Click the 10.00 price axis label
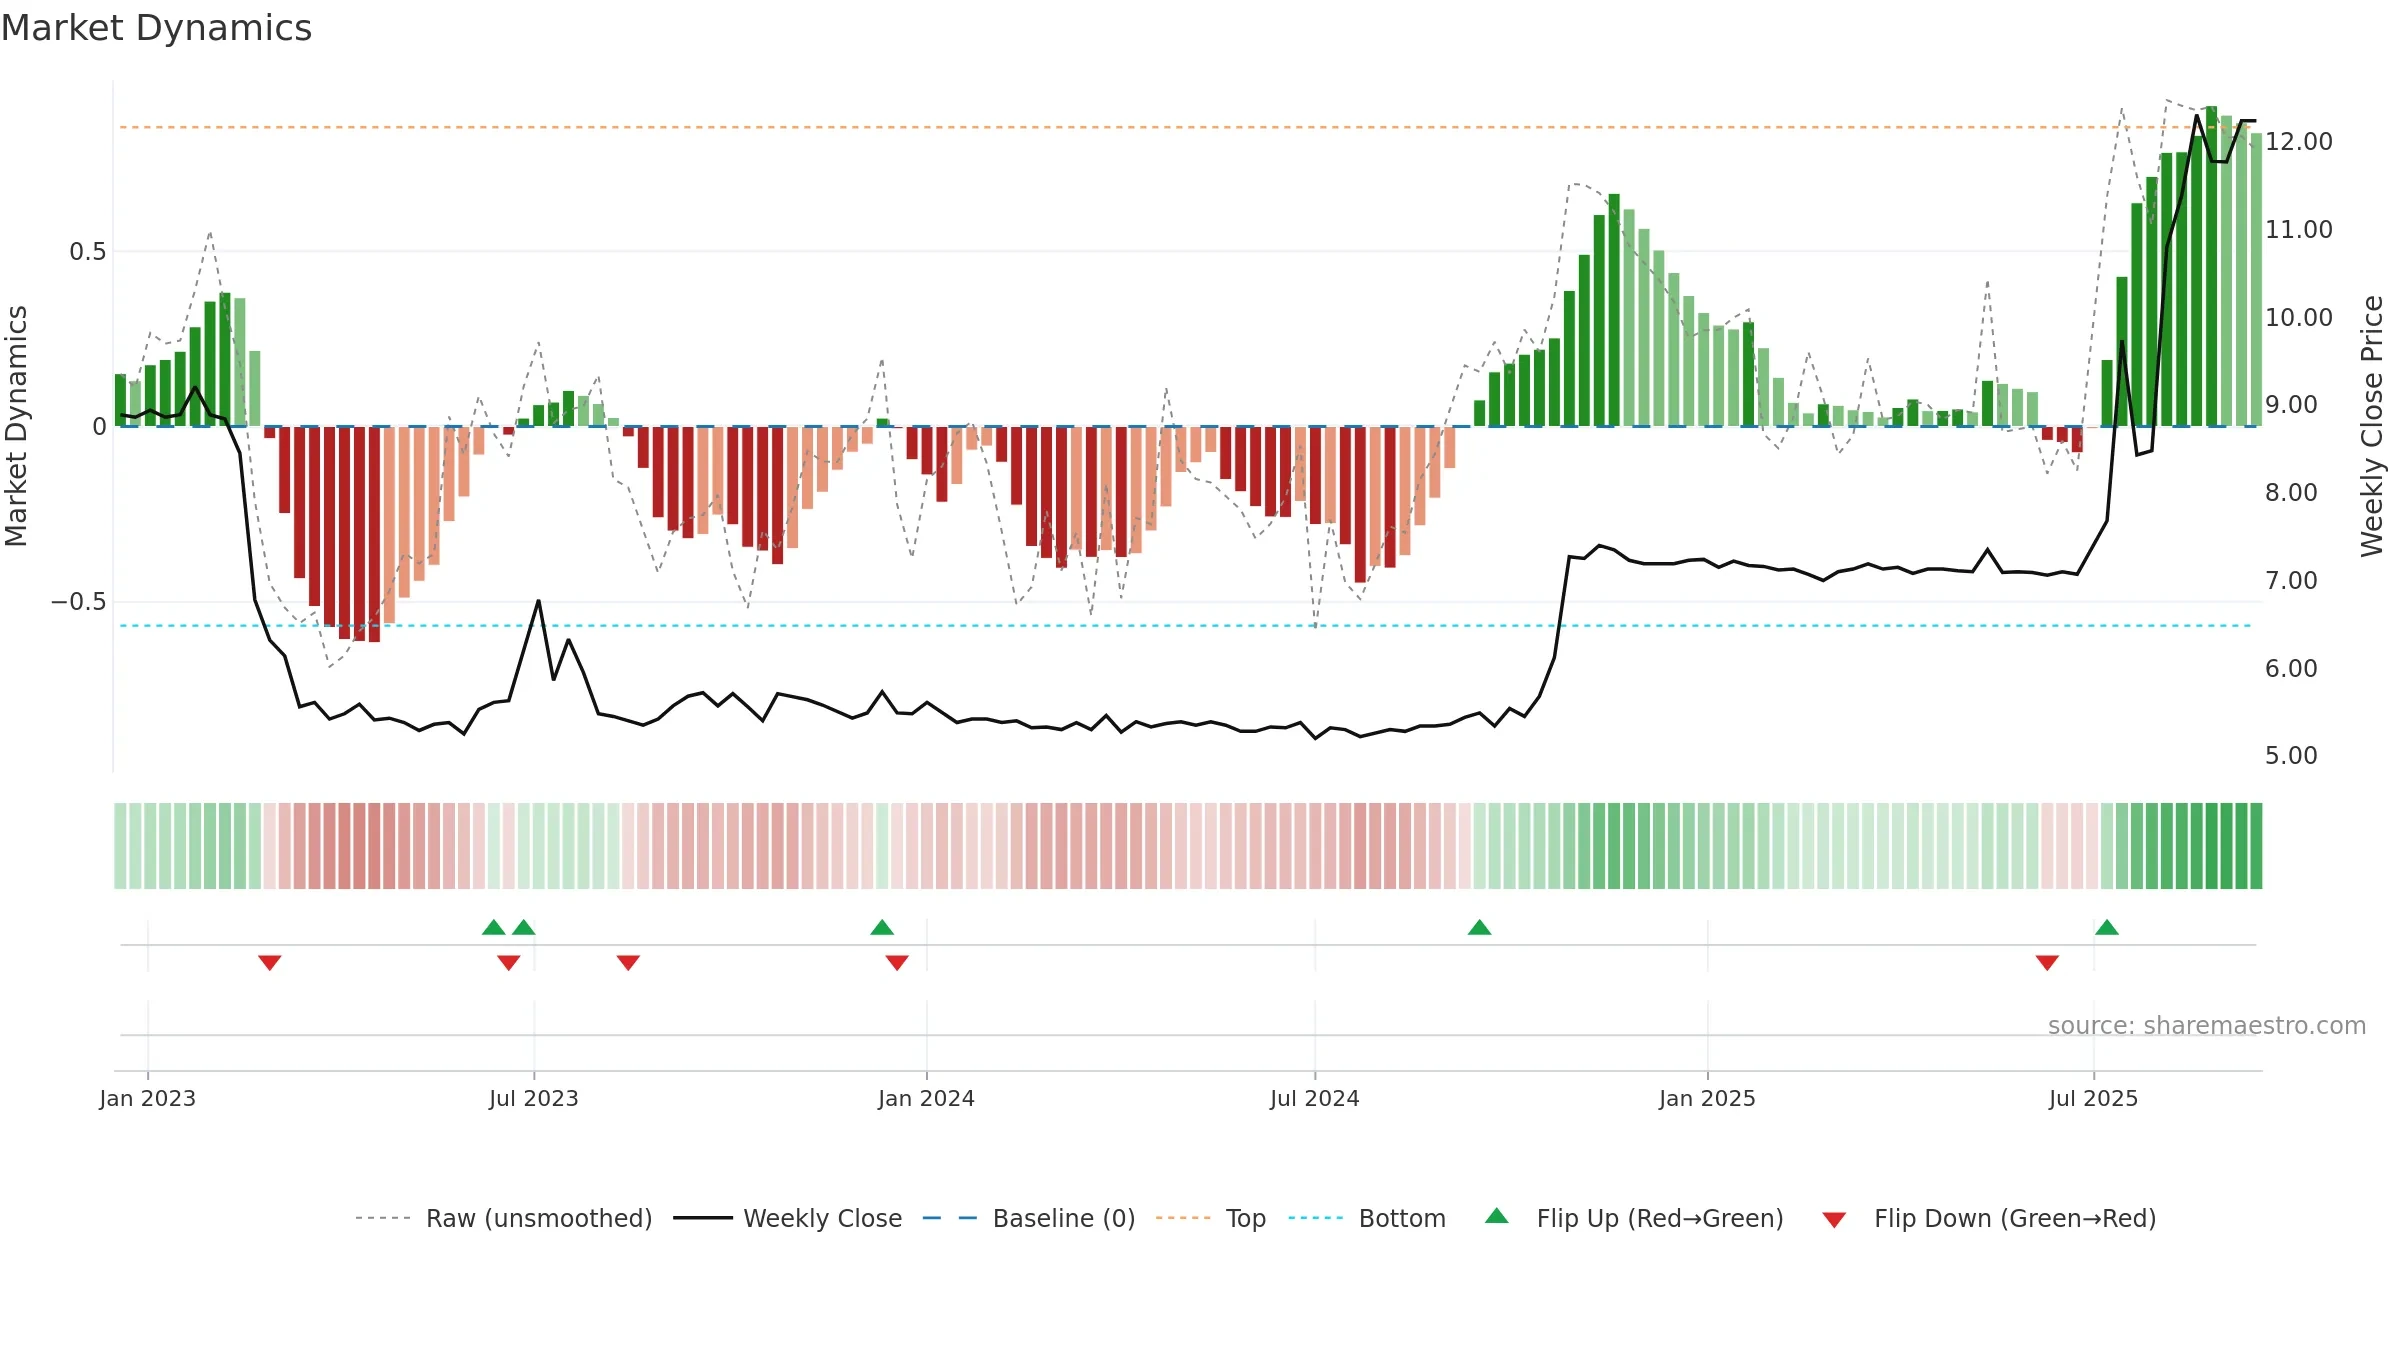Viewport: 2400px width, 1350px height. 2299,317
